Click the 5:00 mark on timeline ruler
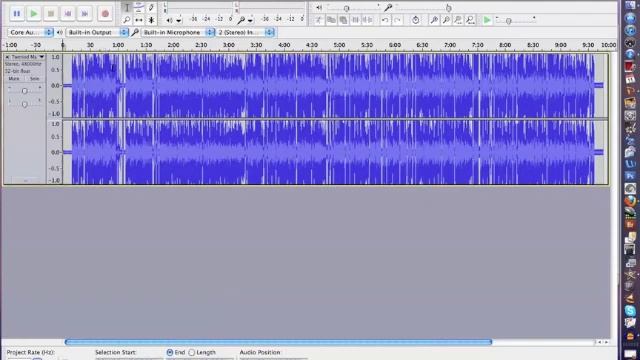 pos(339,45)
